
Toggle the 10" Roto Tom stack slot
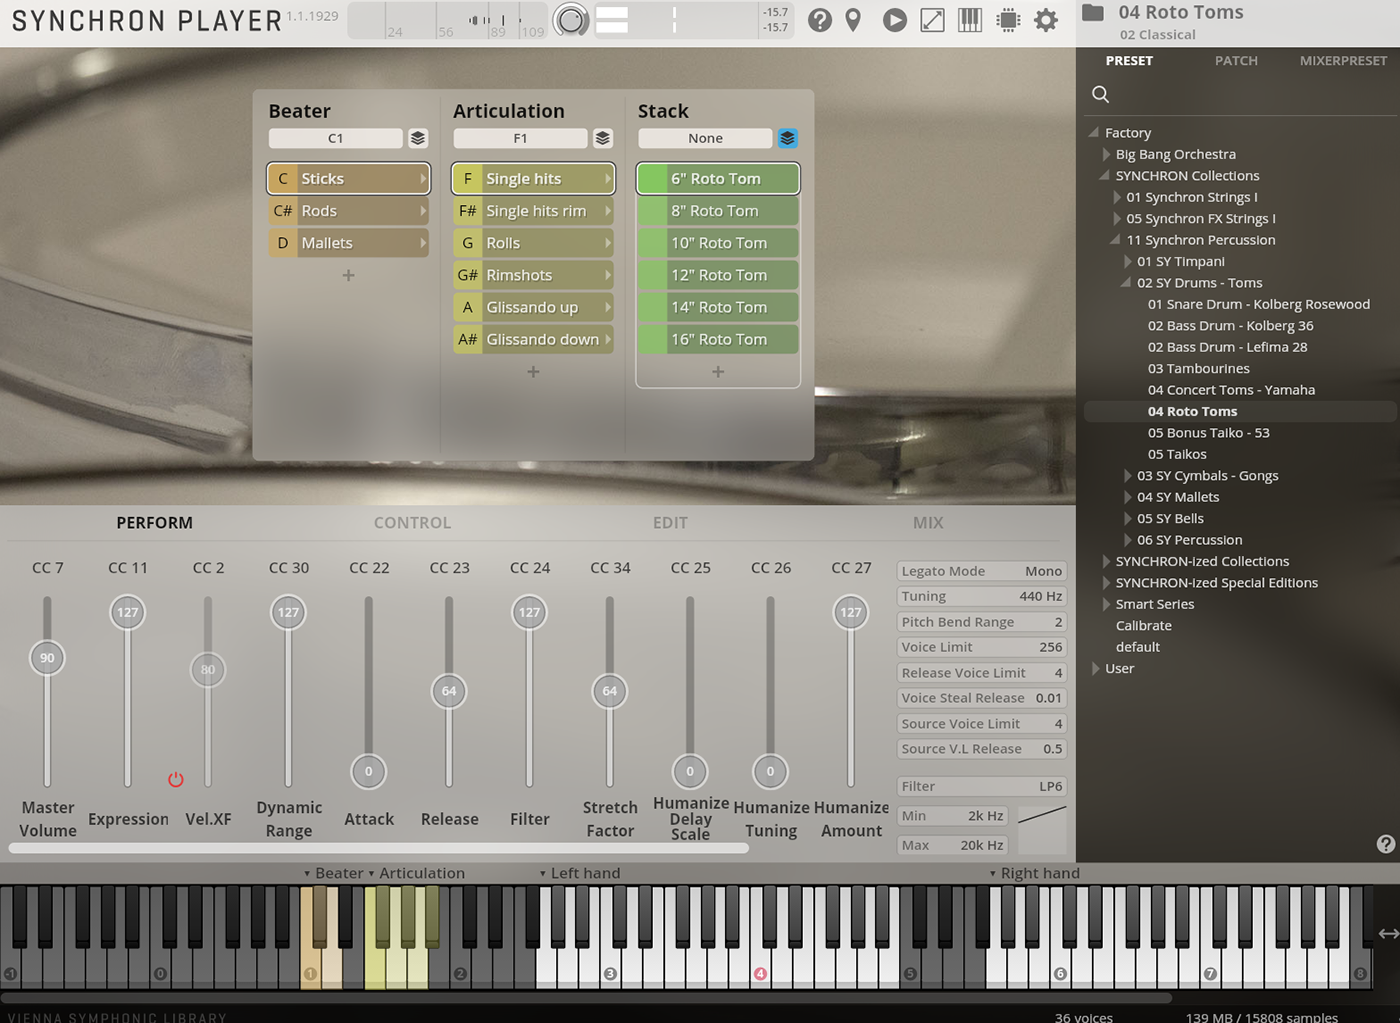coord(718,243)
